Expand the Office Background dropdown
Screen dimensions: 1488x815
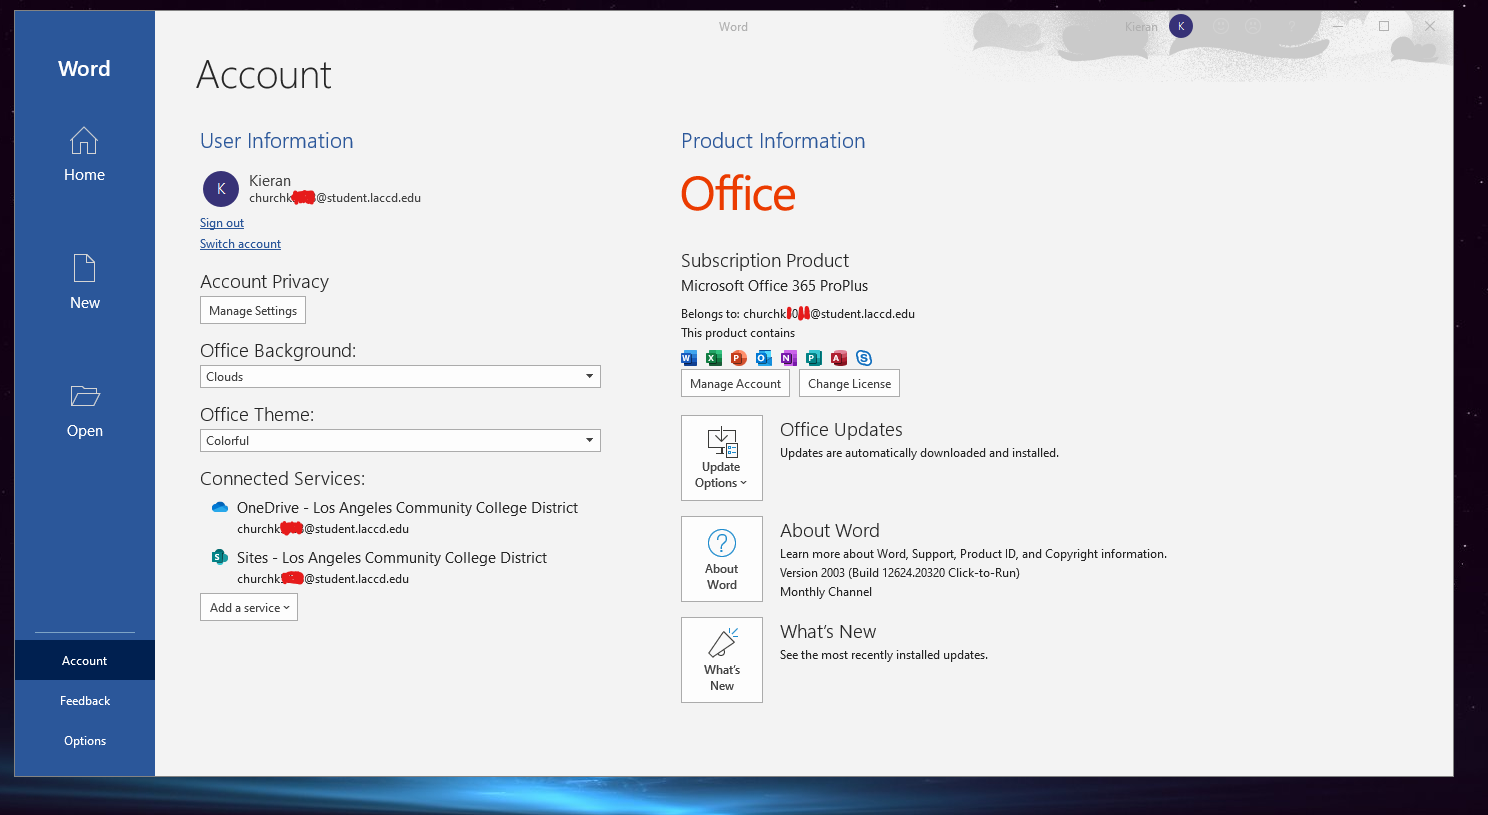[589, 377]
